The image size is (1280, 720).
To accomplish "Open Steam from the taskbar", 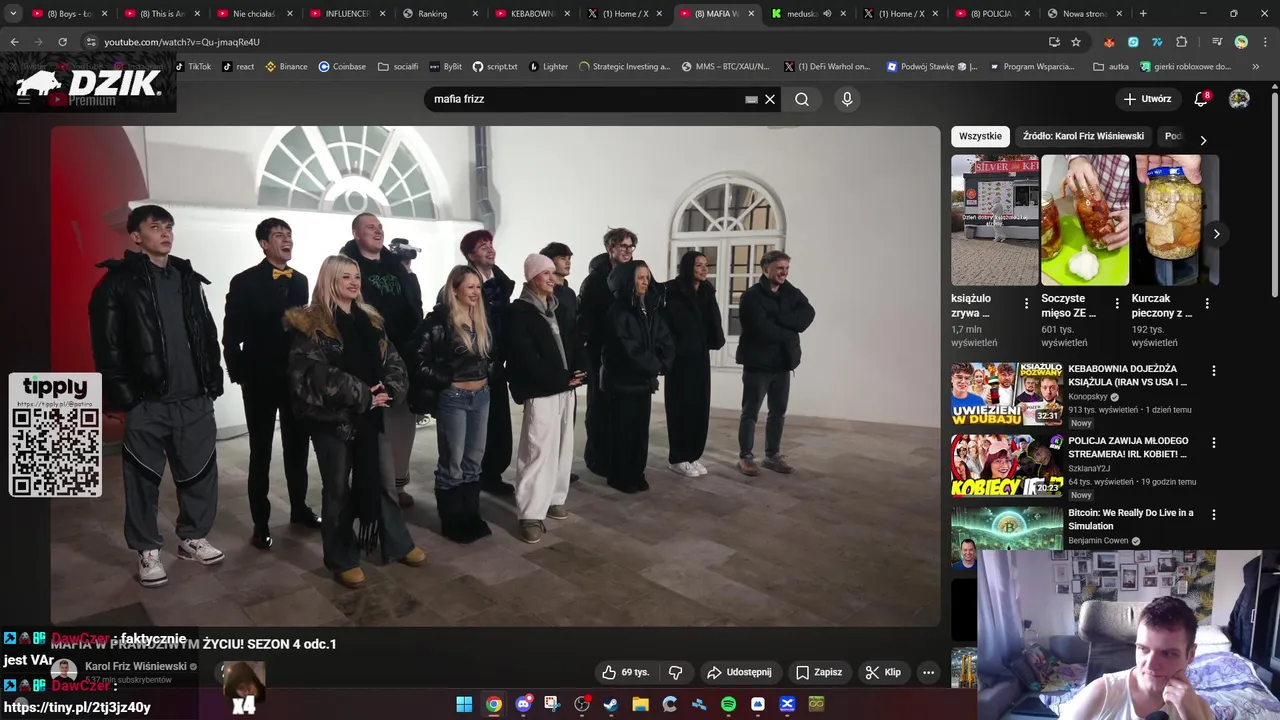I will 611,704.
